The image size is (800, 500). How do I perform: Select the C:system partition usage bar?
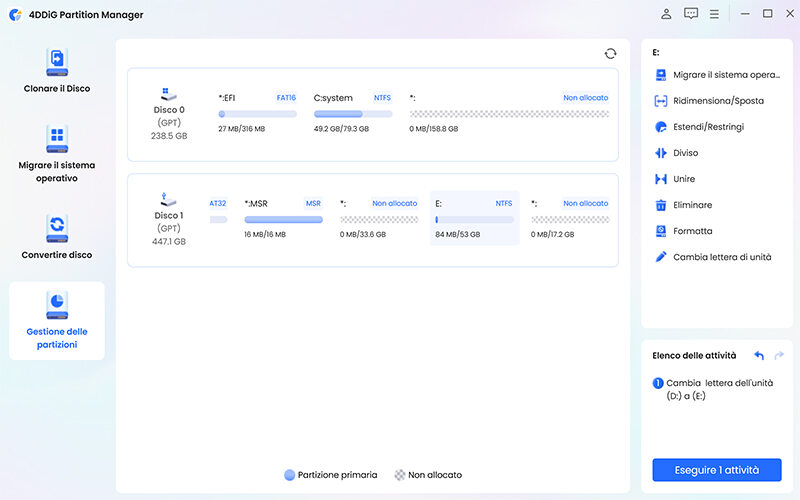353,114
